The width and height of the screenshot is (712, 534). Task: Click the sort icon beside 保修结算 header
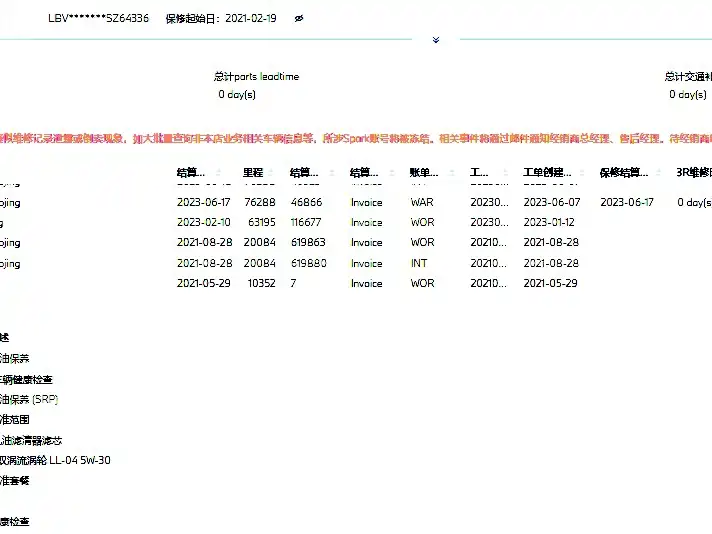pyautogui.click(x=658, y=173)
